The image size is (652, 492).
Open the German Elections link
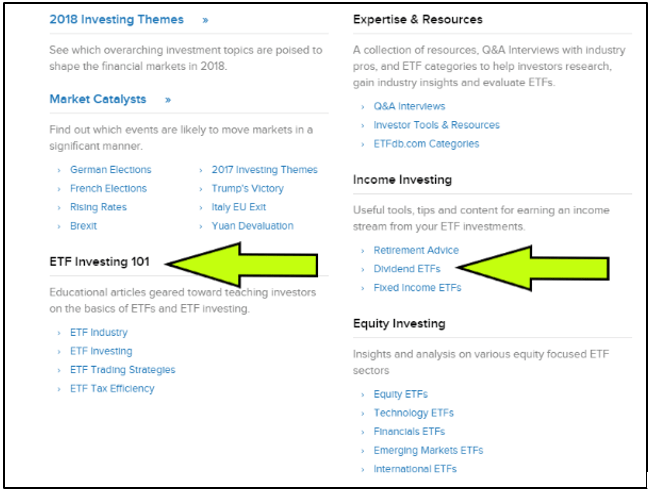tap(110, 170)
